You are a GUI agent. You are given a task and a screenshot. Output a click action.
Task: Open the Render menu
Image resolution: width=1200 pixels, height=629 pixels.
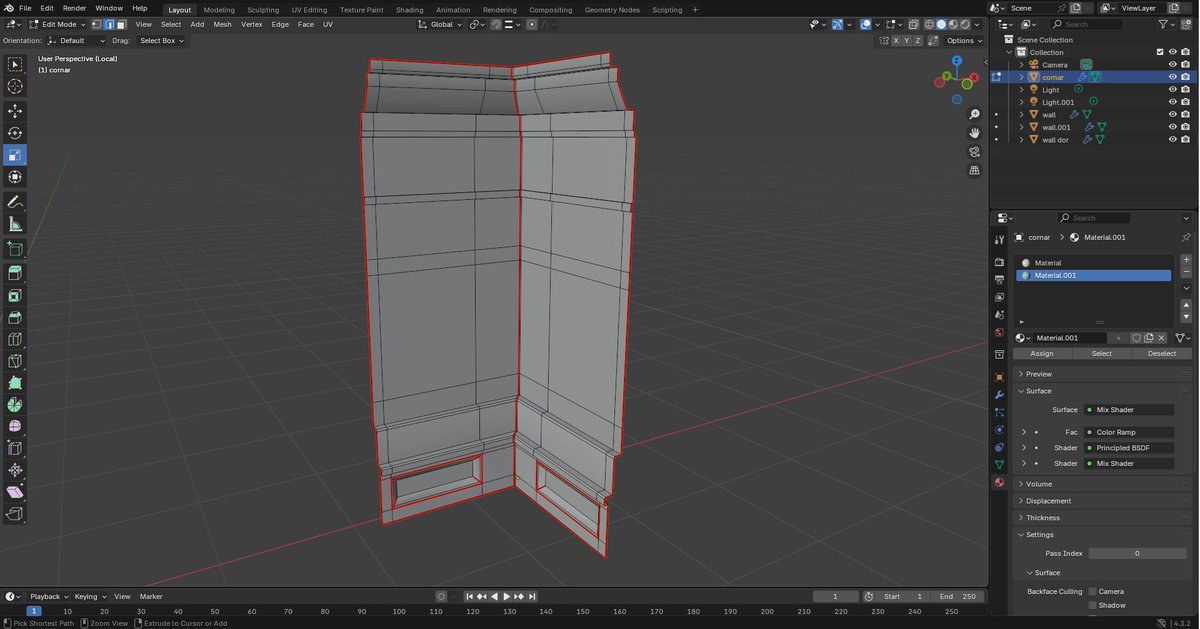[75, 8]
